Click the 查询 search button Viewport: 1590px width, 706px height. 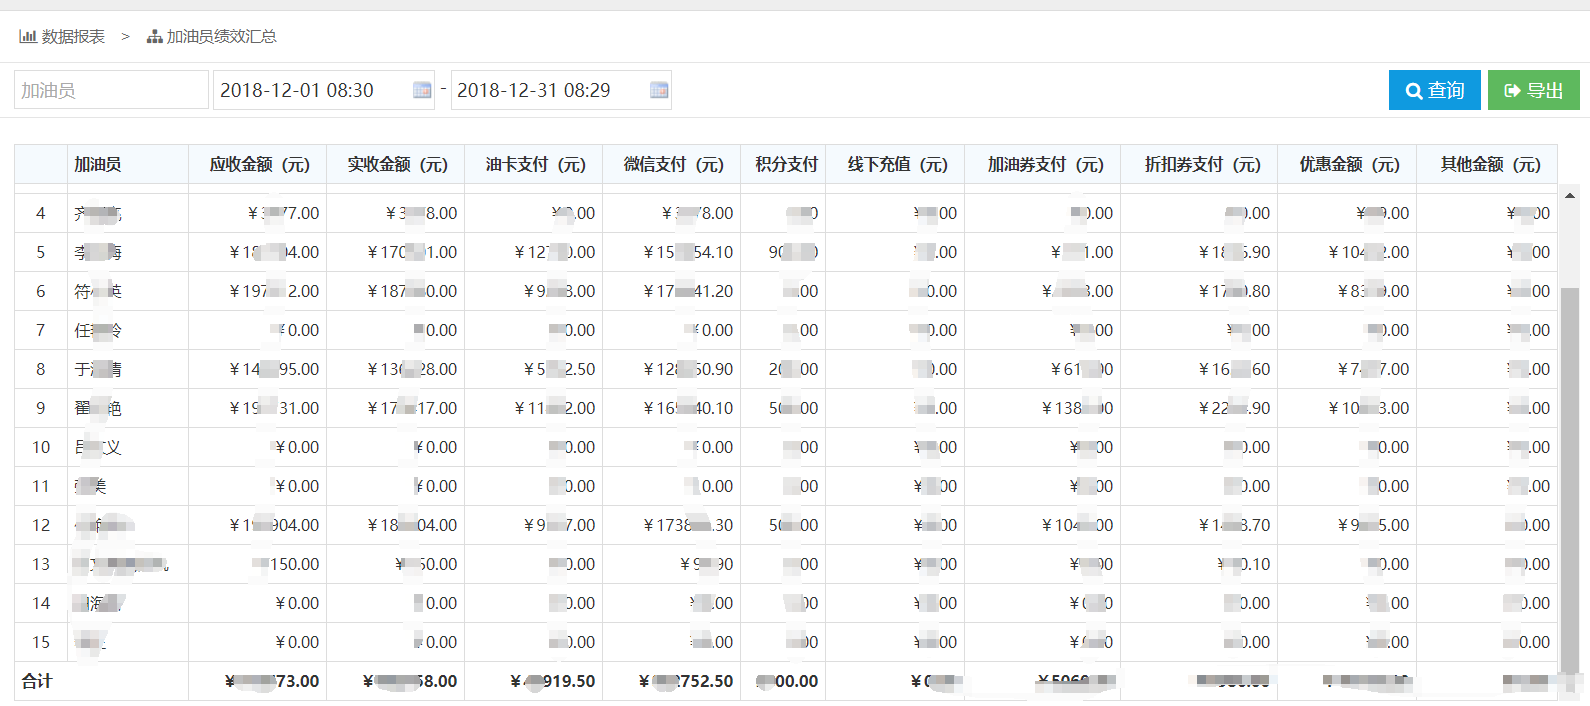(x=1434, y=90)
